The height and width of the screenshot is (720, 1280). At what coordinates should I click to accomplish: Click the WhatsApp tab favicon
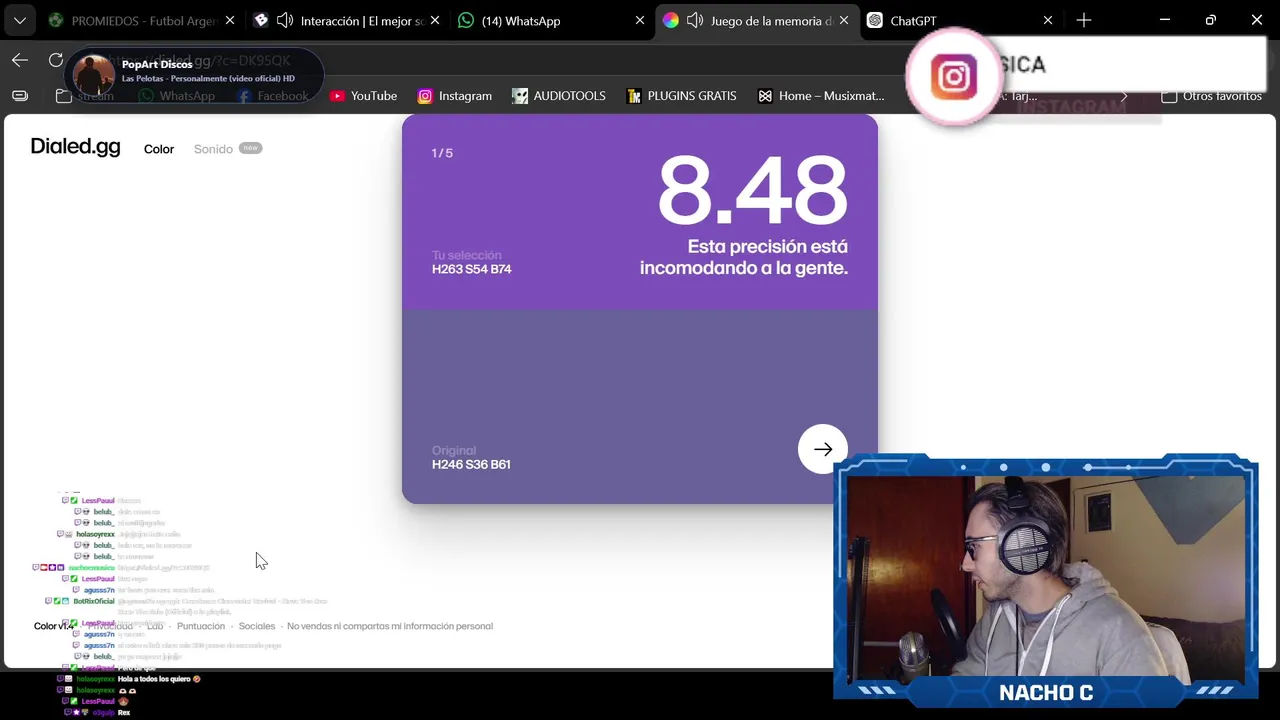tap(466, 20)
